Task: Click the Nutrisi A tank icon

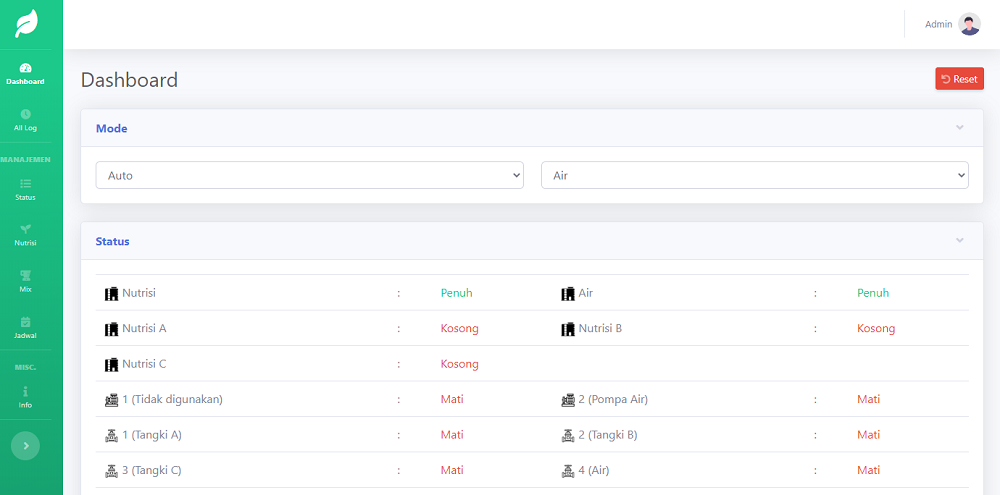Action: [x=111, y=329]
